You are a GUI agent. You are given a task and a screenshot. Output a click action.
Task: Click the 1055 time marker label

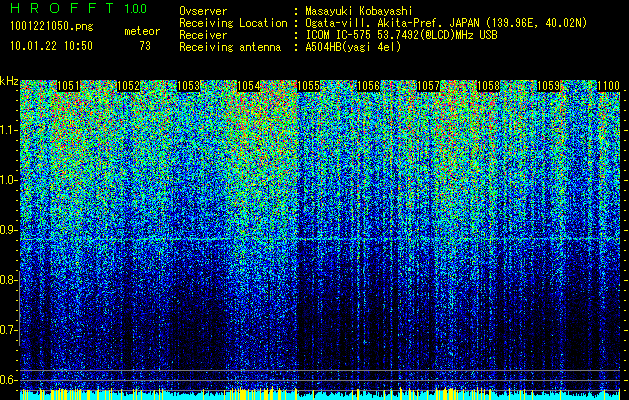pos(309,86)
